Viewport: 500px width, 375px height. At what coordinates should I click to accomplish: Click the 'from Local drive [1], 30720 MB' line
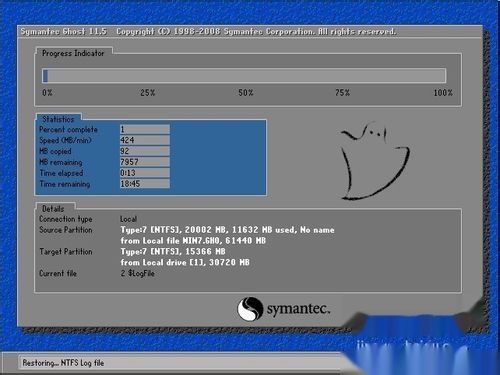(185, 262)
